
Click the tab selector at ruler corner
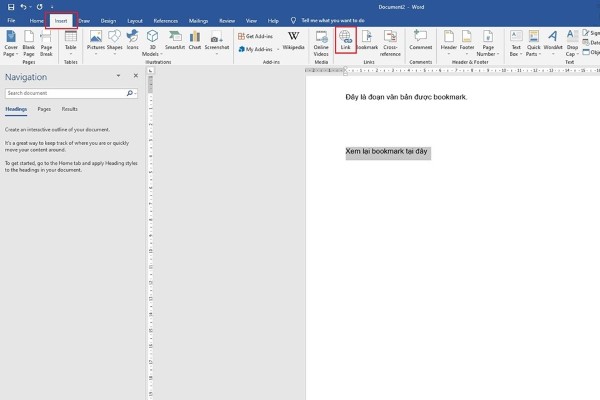(x=150, y=70)
